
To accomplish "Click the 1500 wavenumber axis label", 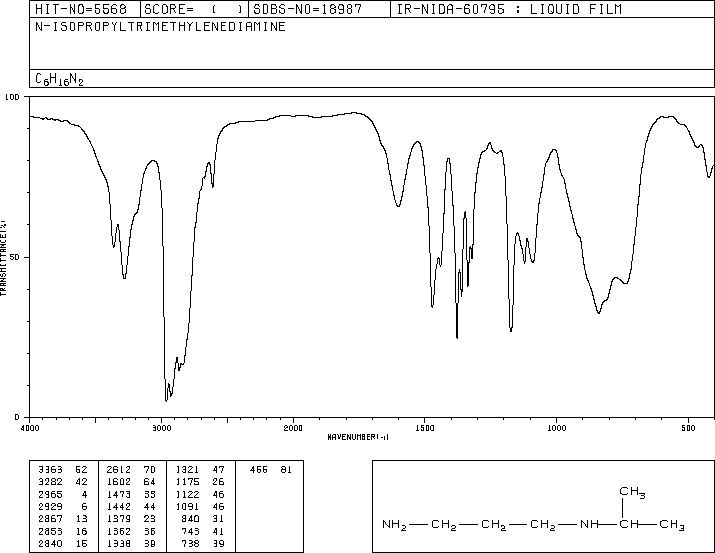I will click(425, 428).
